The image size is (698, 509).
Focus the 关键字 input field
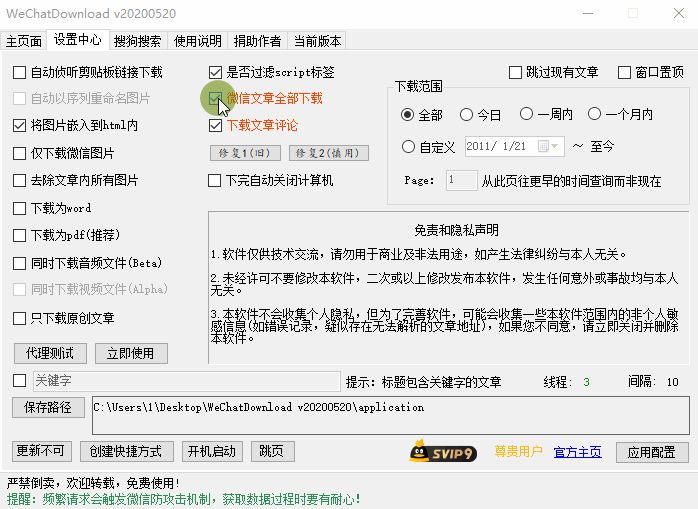point(187,381)
